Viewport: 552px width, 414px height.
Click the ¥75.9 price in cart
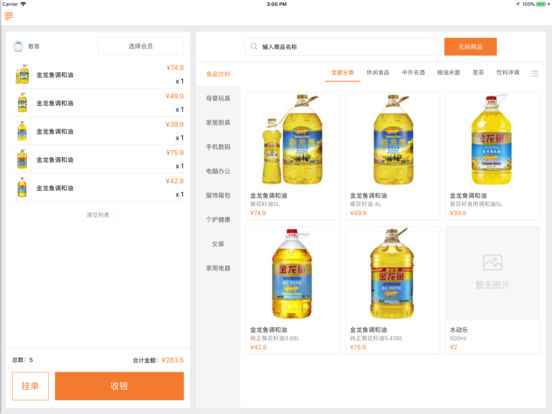[175, 152]
